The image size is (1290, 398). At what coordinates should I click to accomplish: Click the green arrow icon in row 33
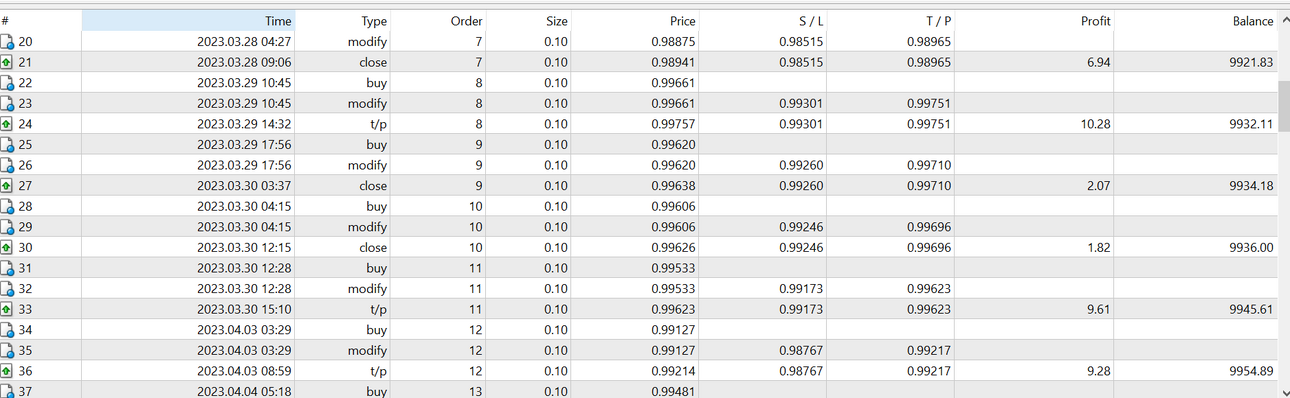[x=7, y=310]
